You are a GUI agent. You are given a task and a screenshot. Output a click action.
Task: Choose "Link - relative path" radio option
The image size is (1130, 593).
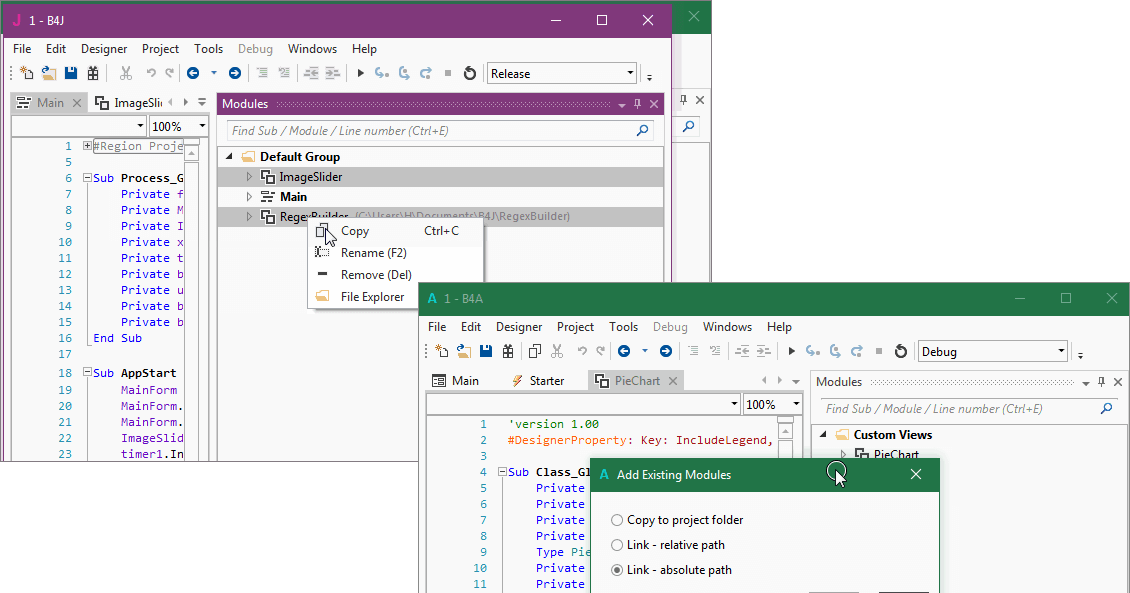617,545
